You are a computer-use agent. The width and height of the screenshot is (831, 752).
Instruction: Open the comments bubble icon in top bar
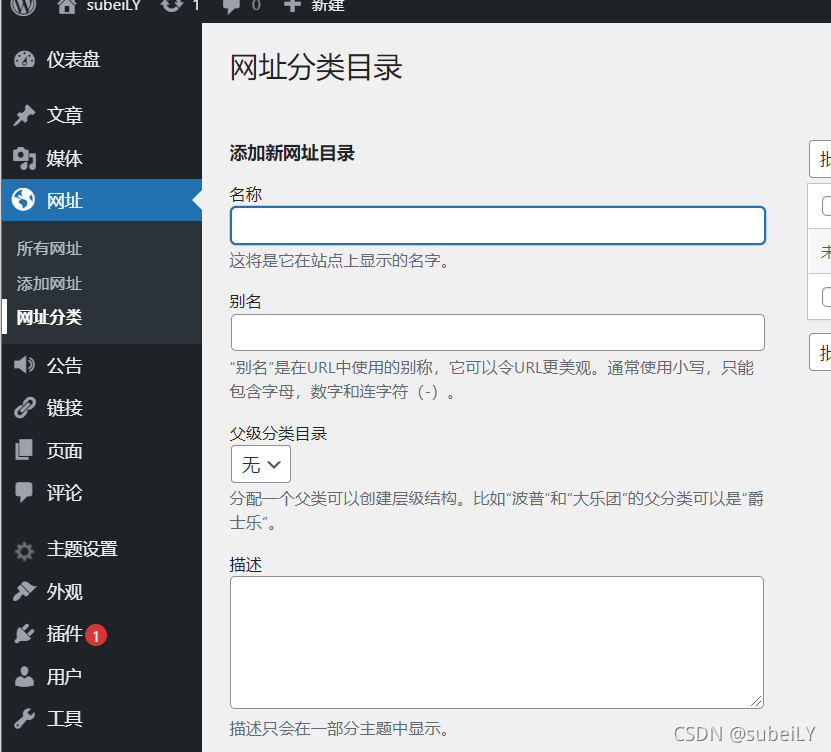tap(231, 6)
